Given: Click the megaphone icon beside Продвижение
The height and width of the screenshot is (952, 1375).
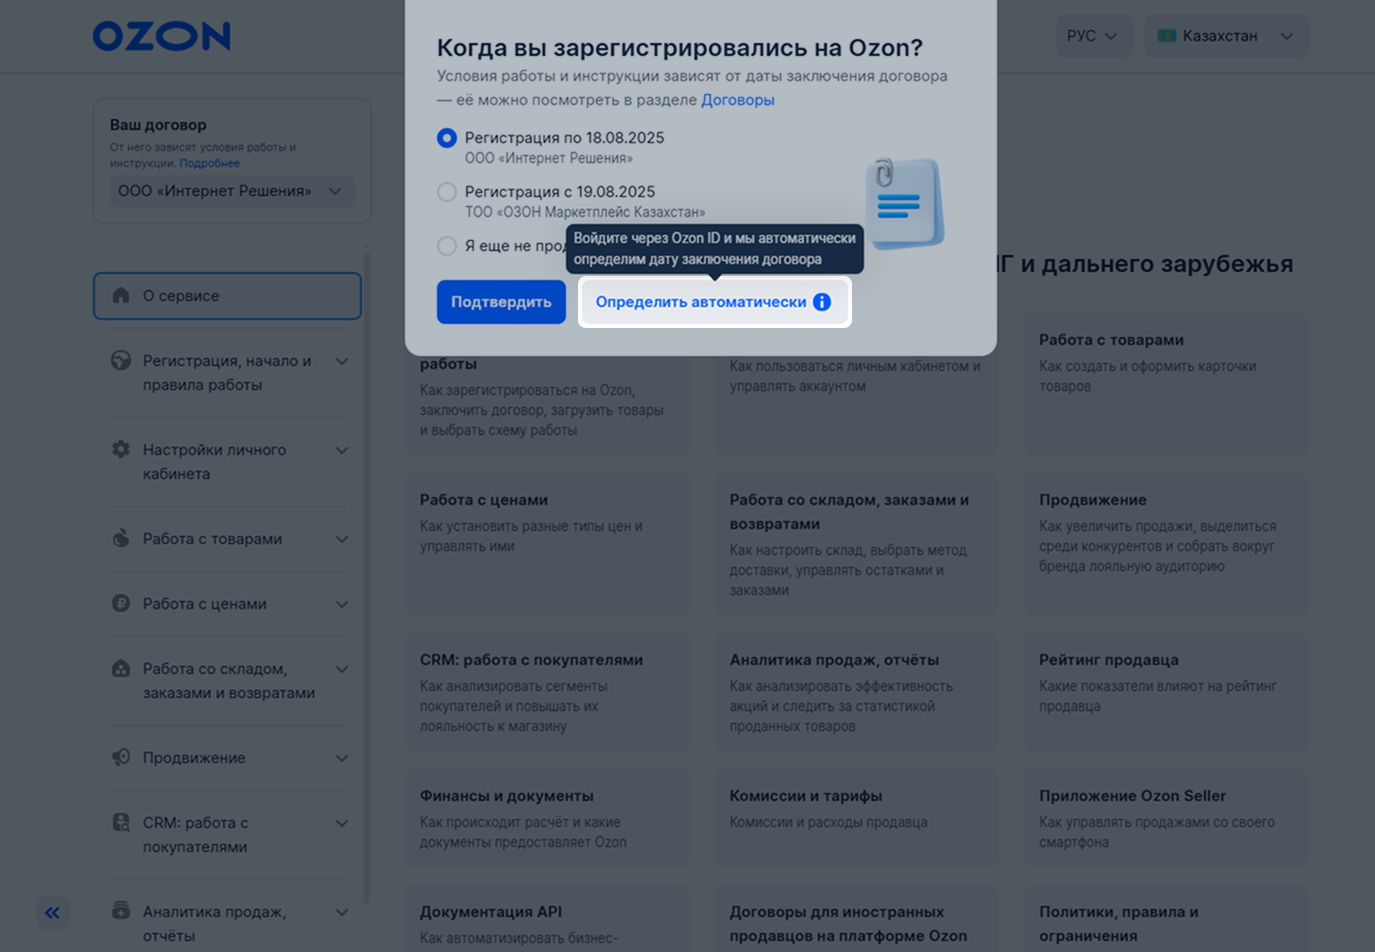Looking at the screenshot, I should [x=121, y=758].
